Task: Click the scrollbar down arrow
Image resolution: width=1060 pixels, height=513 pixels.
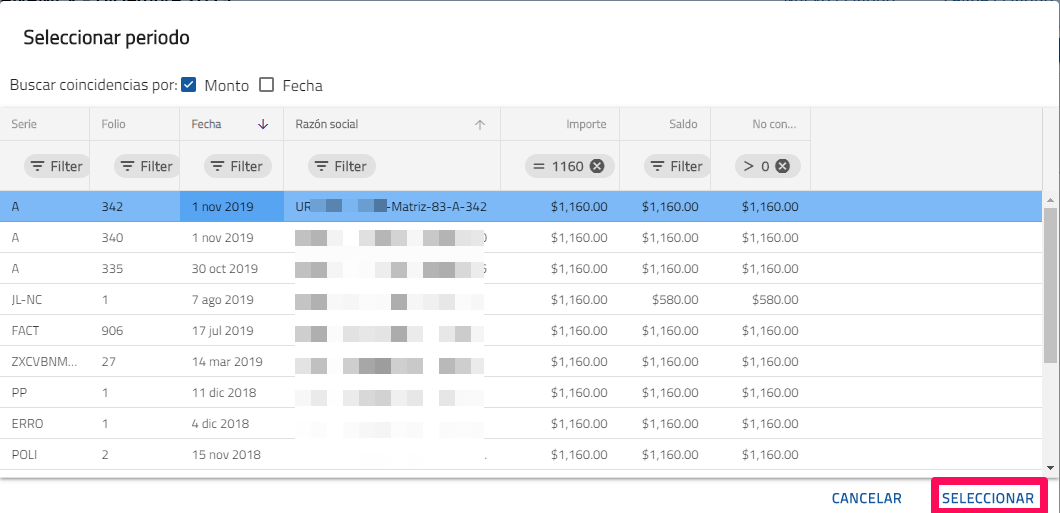Action: pos(1051,467)
